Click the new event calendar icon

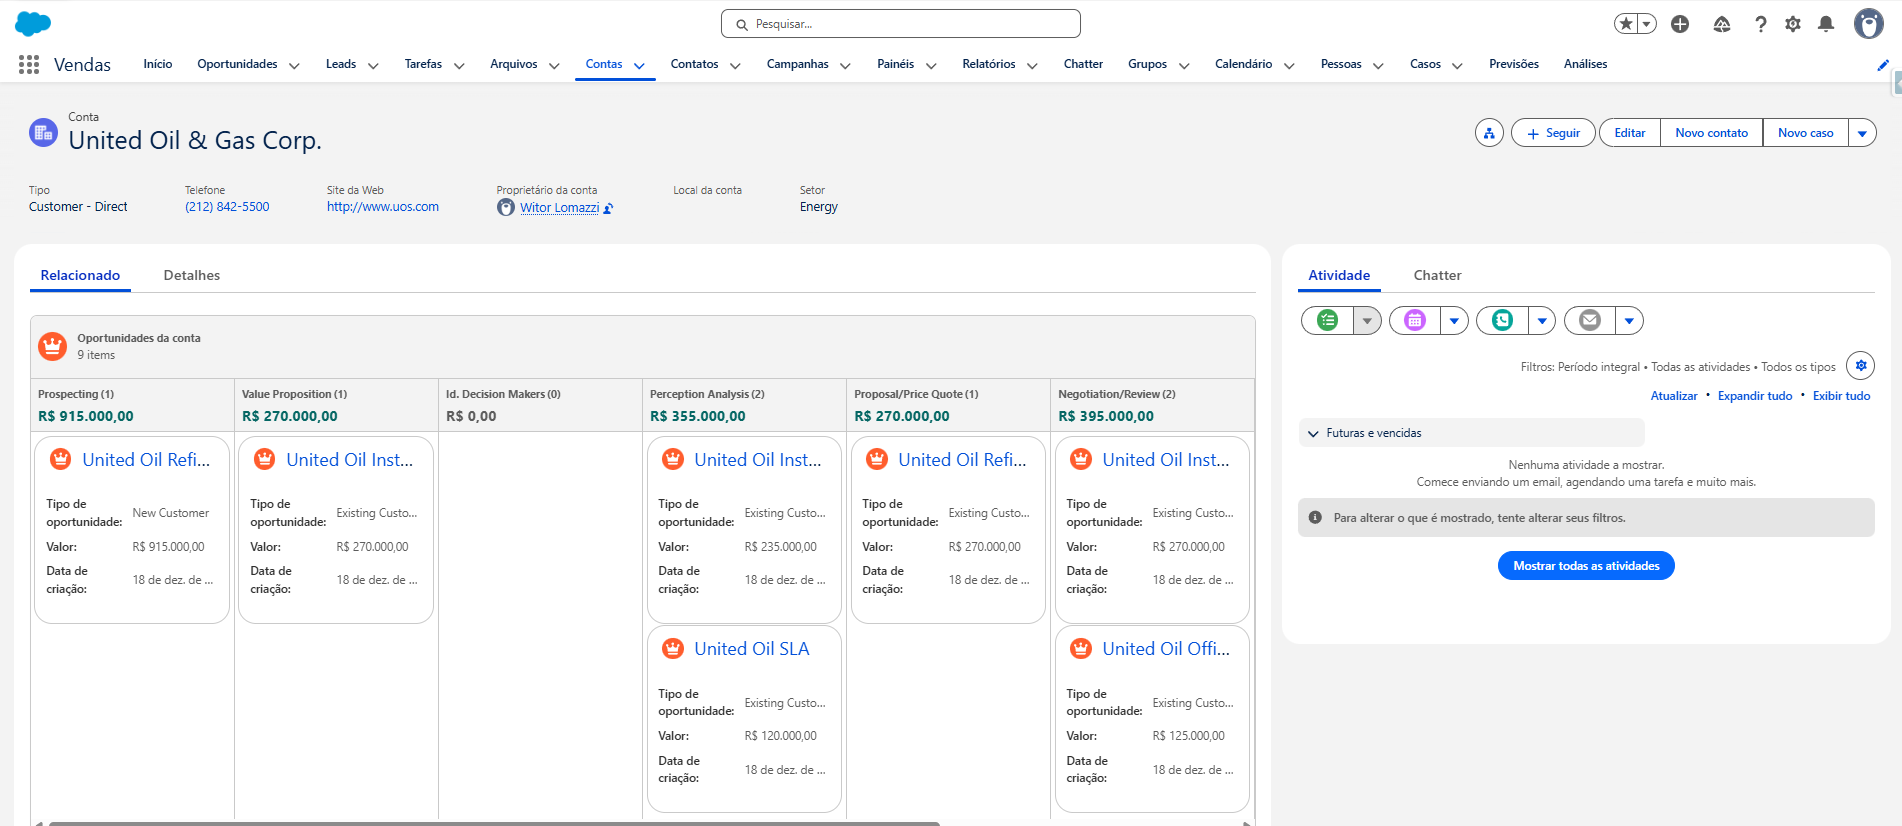tap(1414, 320)
